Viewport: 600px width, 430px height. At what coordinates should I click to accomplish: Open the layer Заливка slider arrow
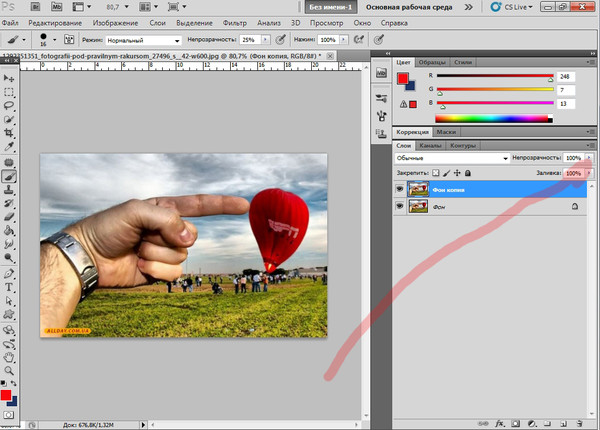click(589, 173)
